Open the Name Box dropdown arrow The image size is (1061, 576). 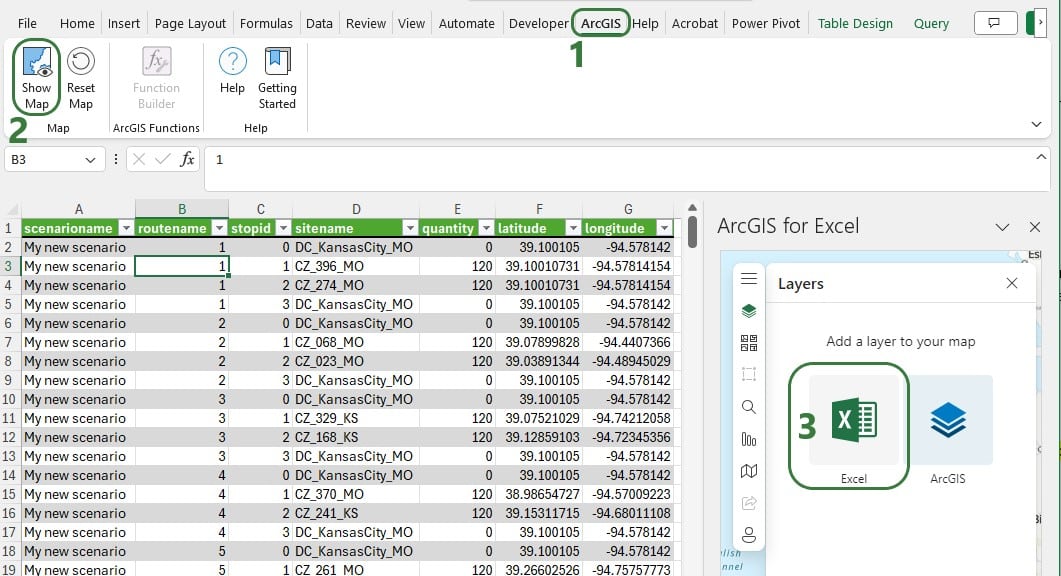92,160
